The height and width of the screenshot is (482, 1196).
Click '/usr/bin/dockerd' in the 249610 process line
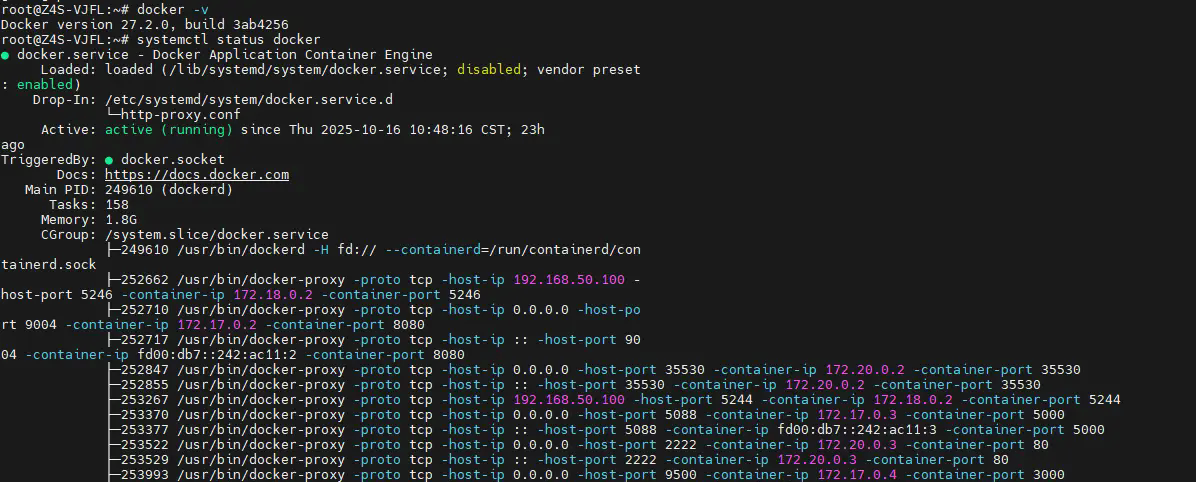pyautogui.click(x=241, y=249)
